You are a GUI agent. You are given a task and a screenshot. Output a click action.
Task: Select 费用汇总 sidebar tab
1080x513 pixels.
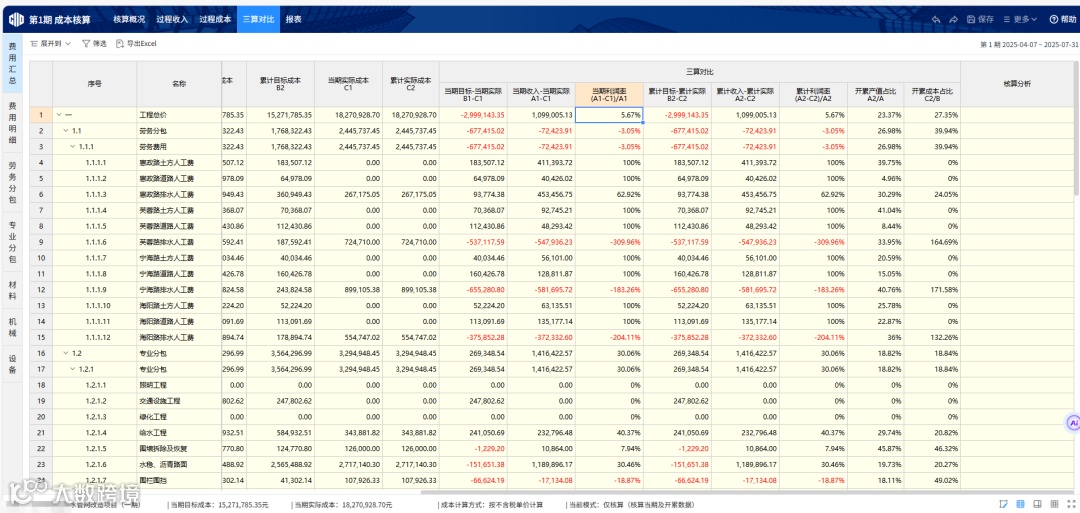(12, 62)
